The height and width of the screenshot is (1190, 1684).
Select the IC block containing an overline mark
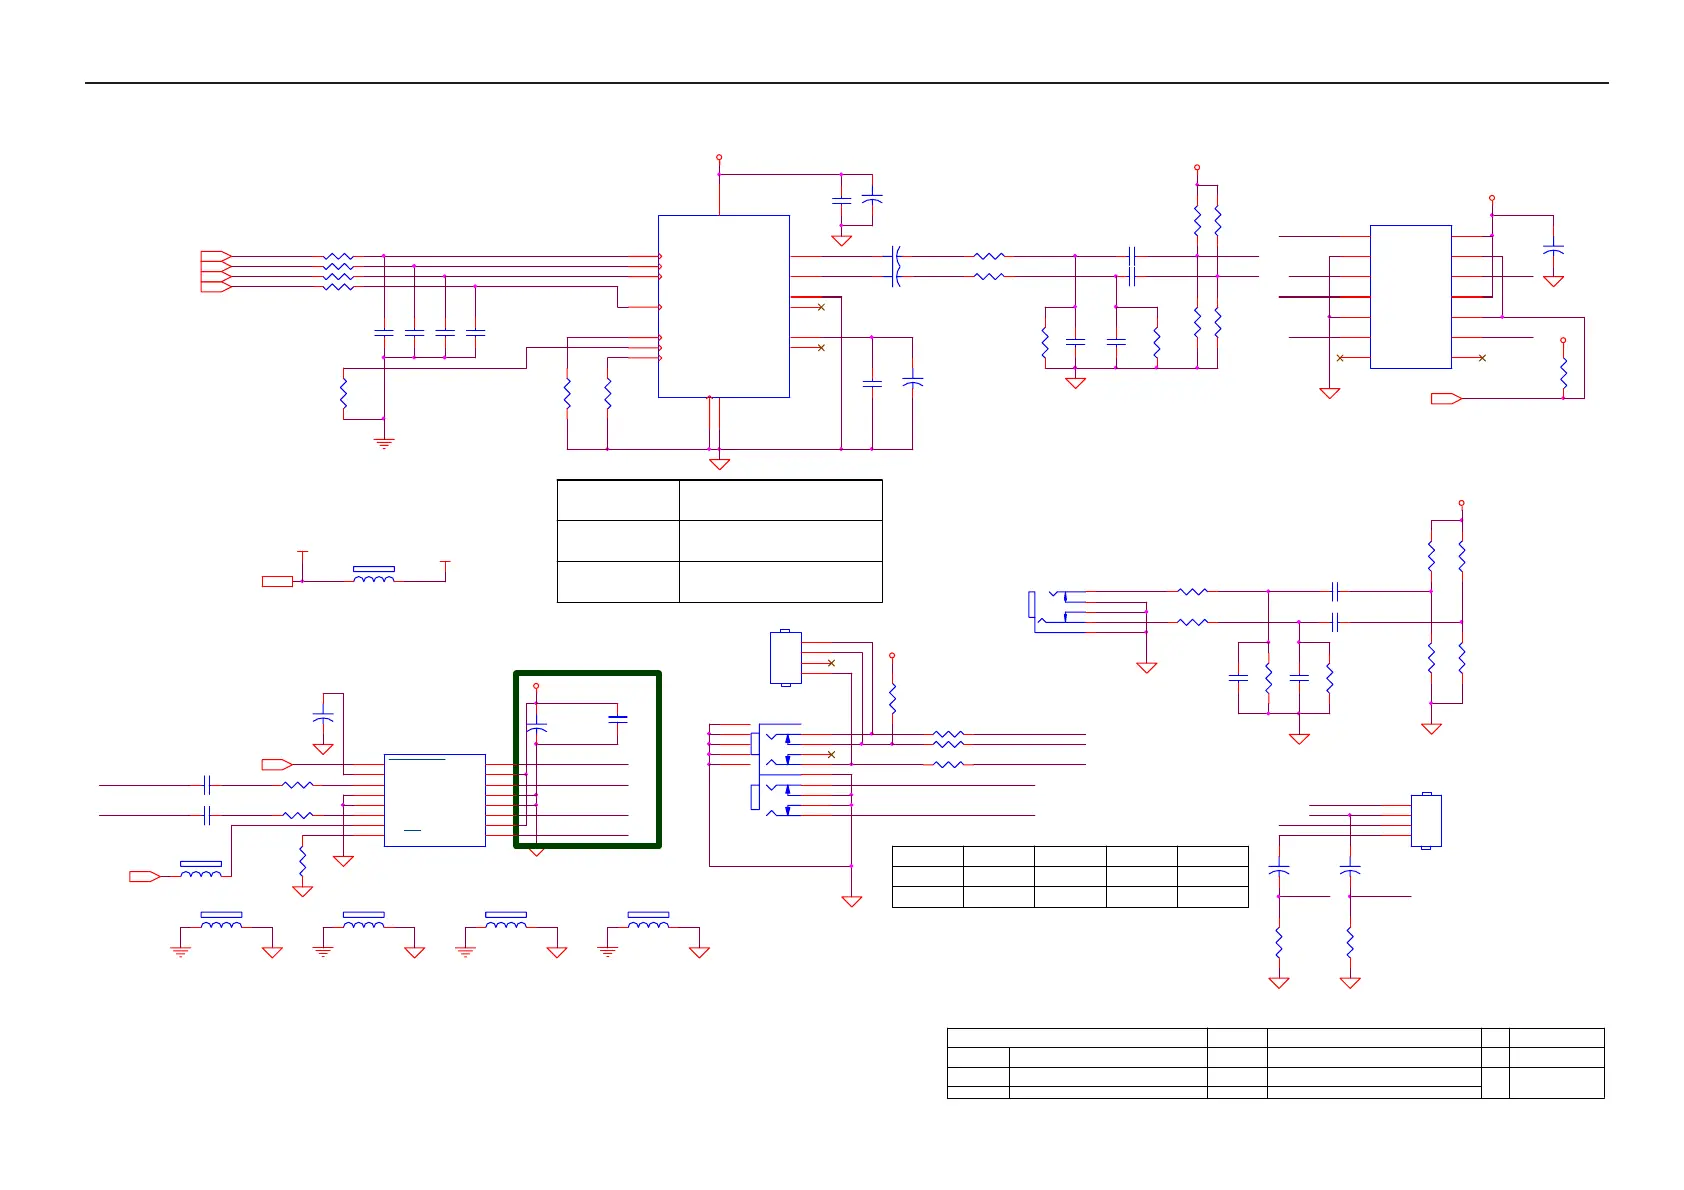435,800
